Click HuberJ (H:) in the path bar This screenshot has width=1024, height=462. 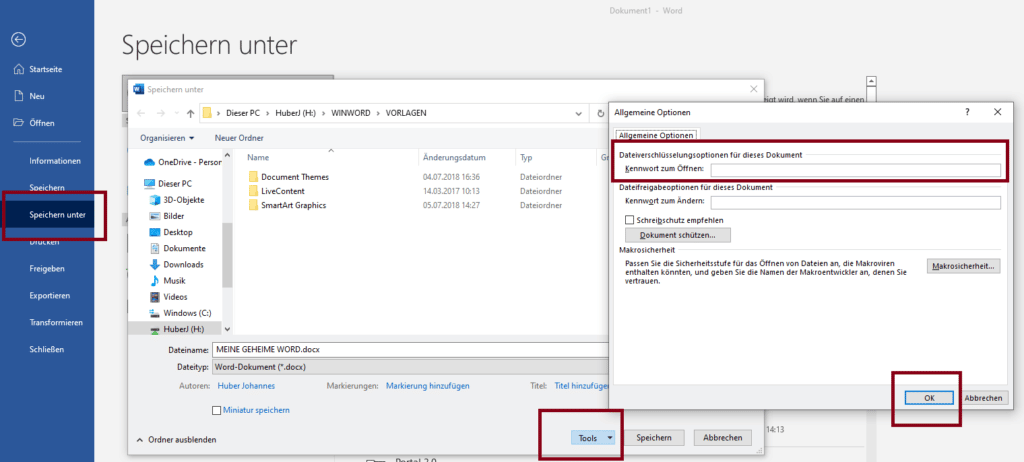(295, 113)
